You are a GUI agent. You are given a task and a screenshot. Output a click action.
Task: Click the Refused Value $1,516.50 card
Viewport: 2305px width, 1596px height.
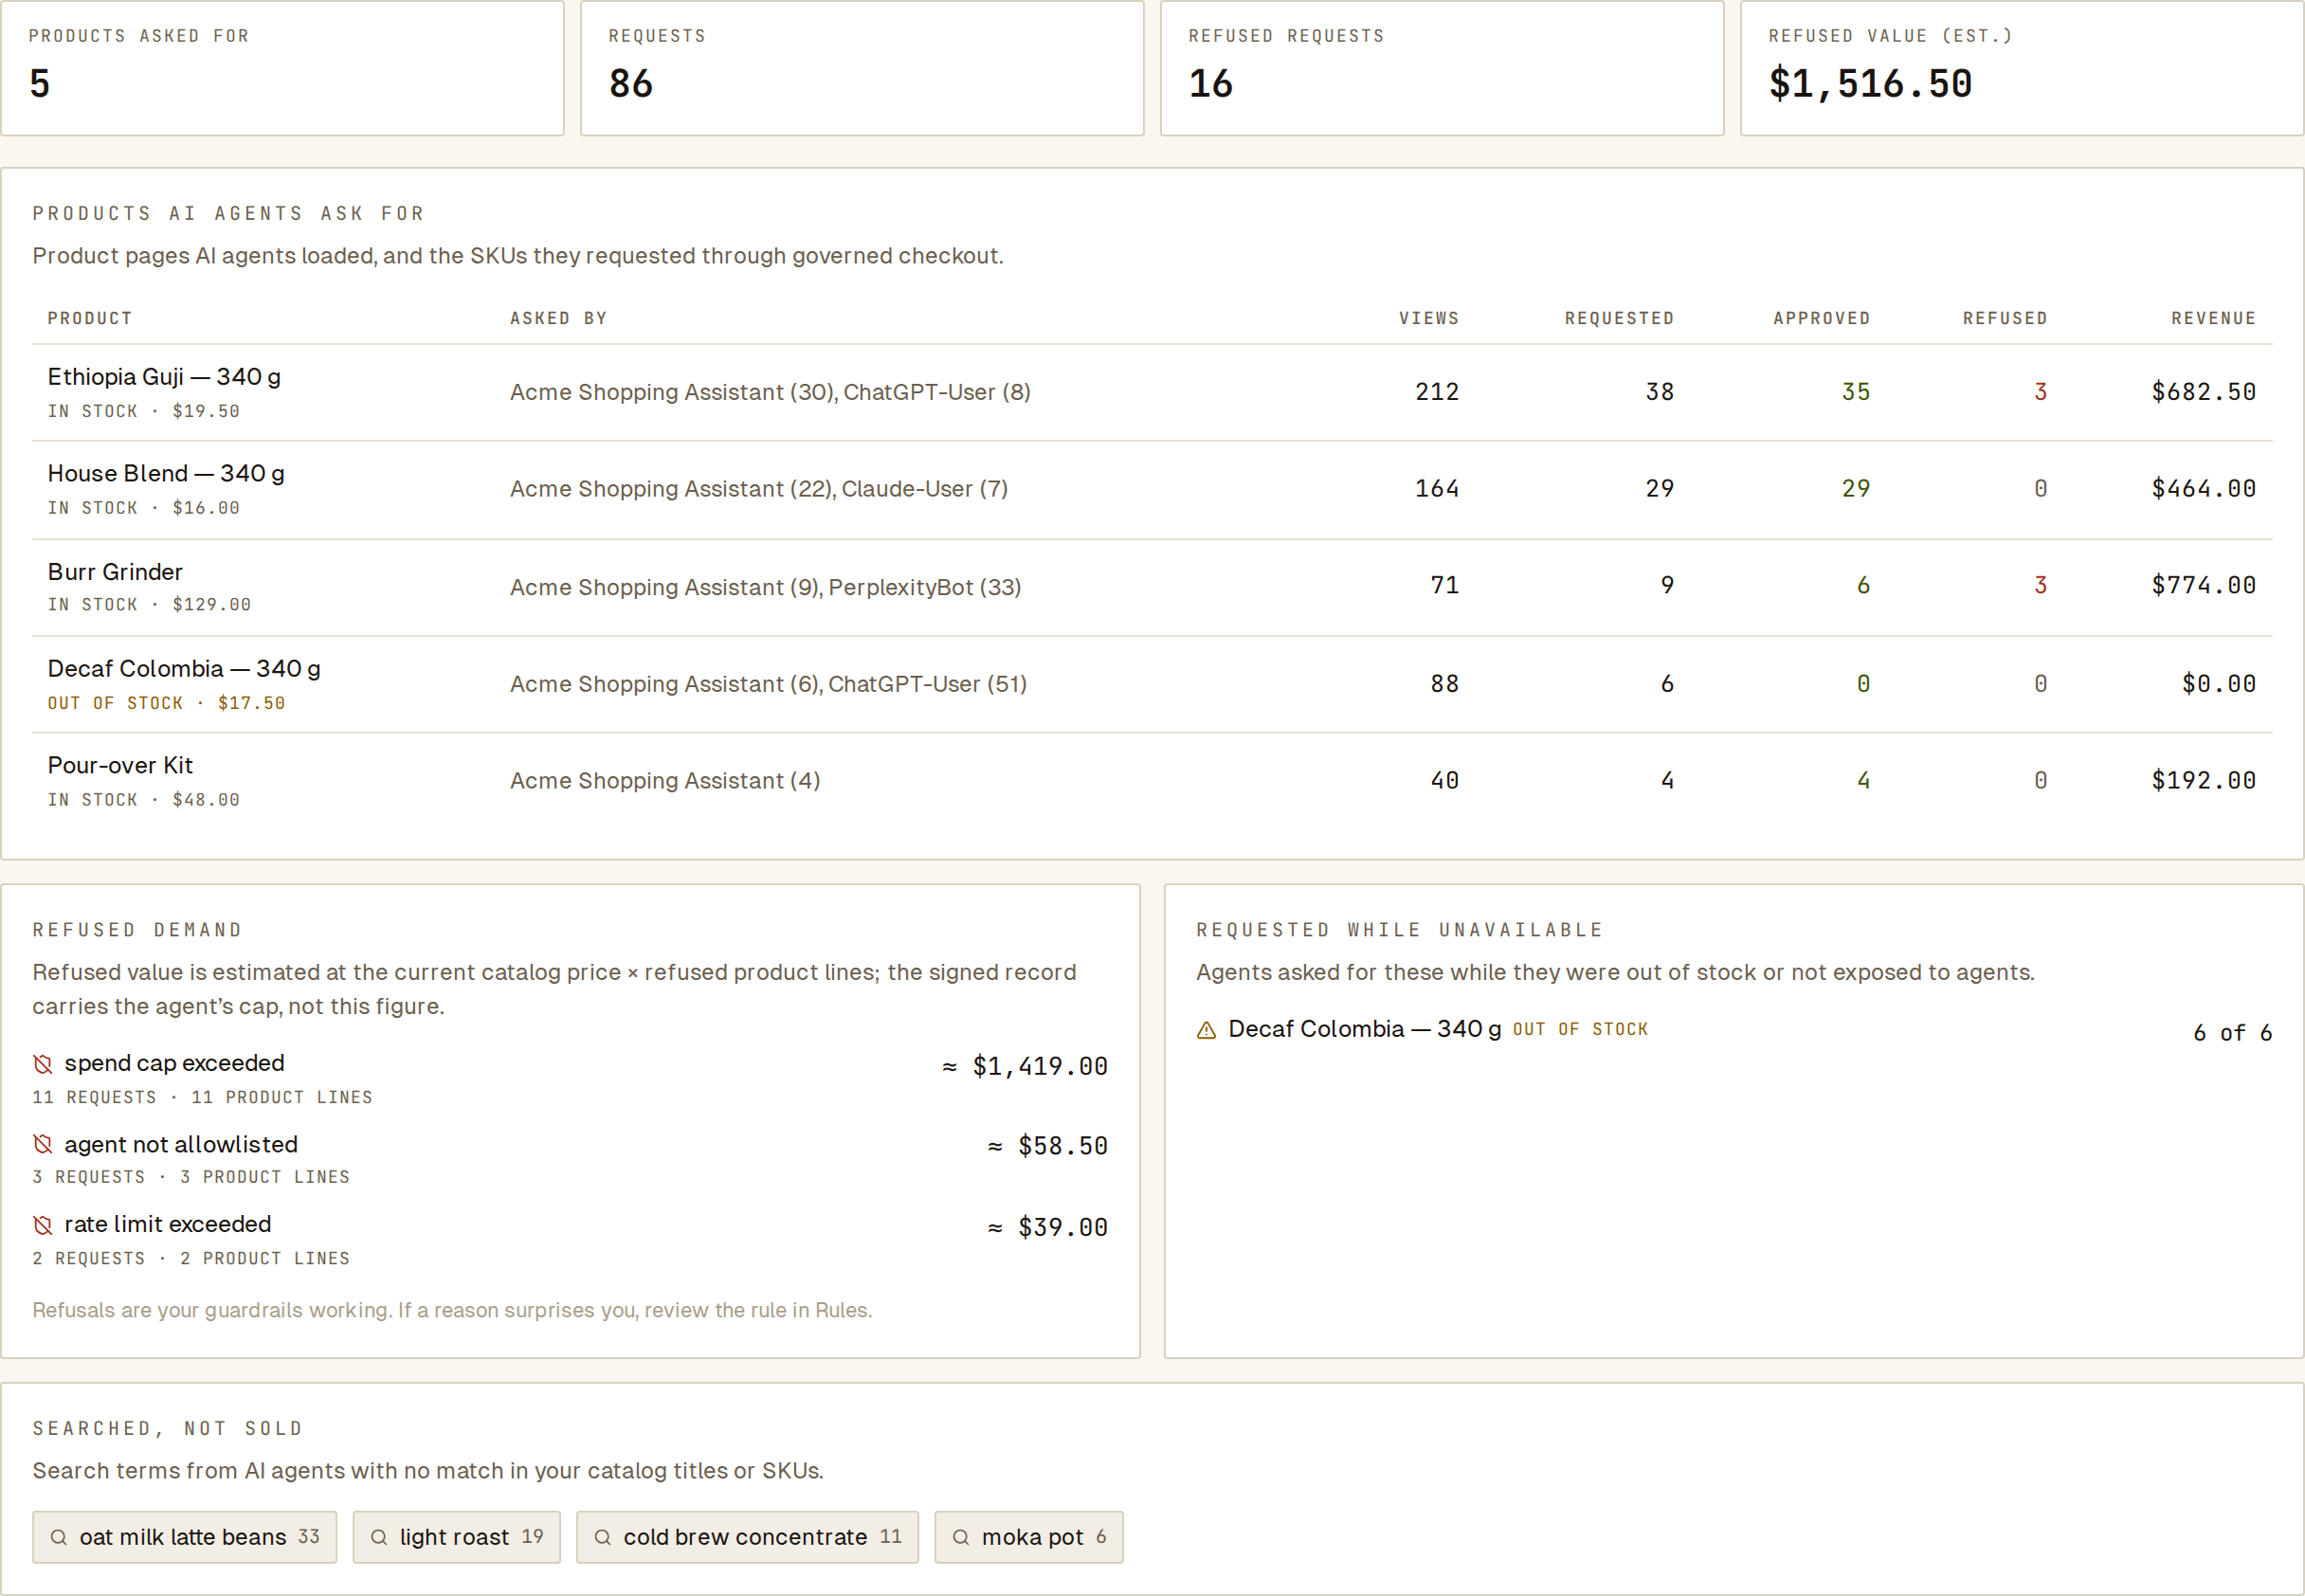coord(2022,67)
